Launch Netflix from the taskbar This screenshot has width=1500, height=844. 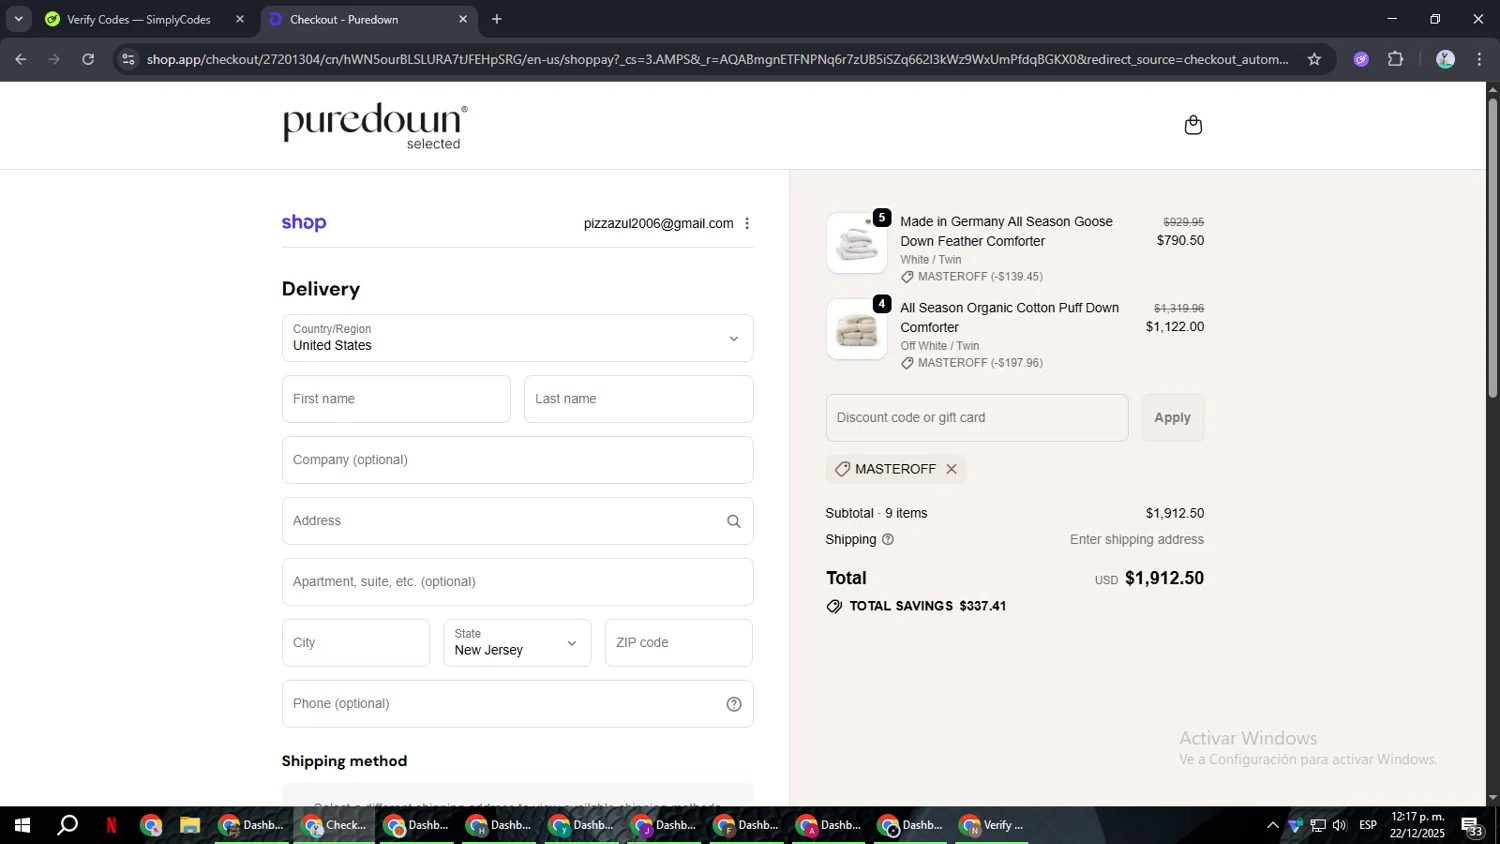(x=111, y=825)
